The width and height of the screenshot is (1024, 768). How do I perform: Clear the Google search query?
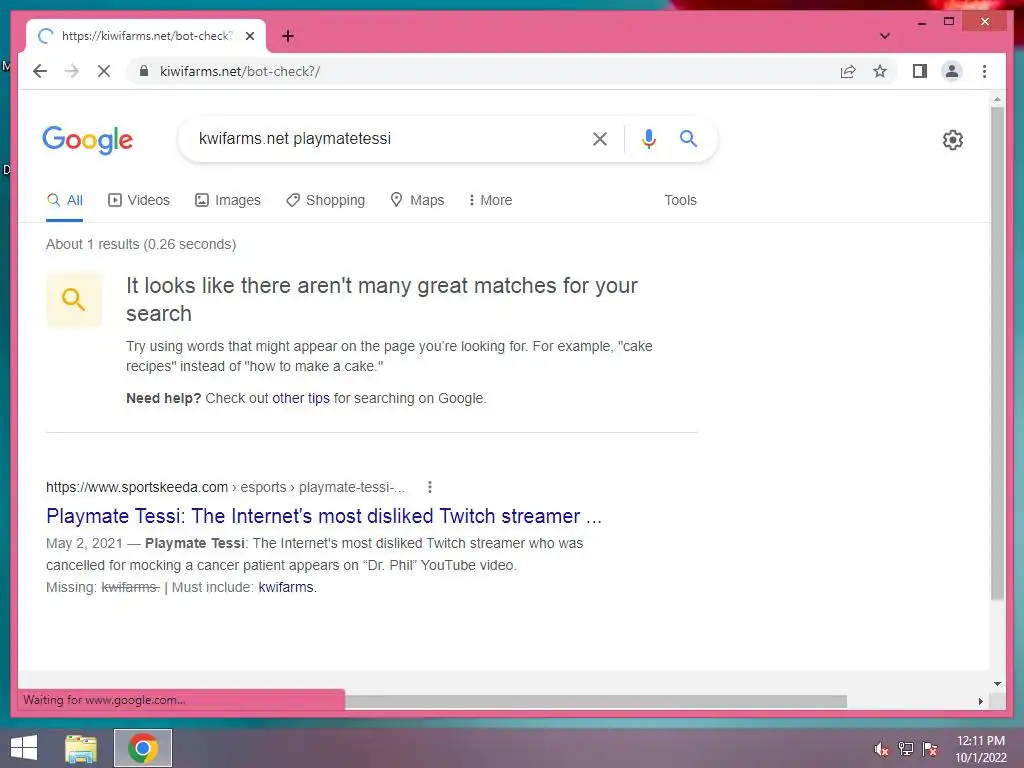pyautogui.click(x=600, y=138)
